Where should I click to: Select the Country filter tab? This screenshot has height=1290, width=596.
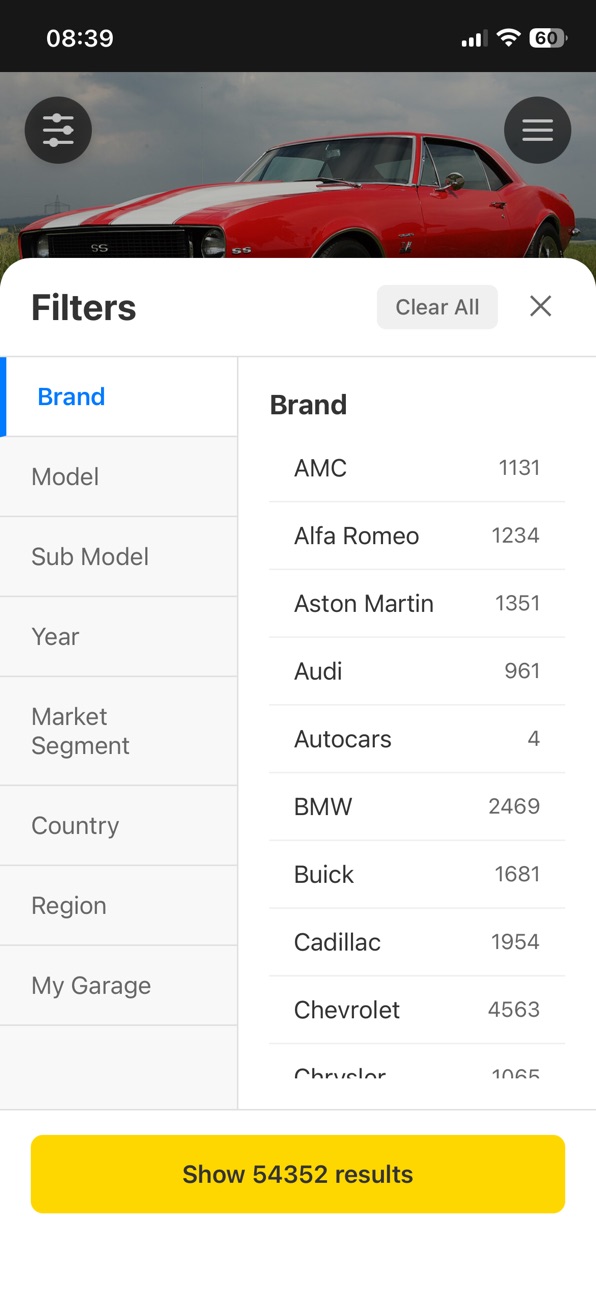pos(119,826)
